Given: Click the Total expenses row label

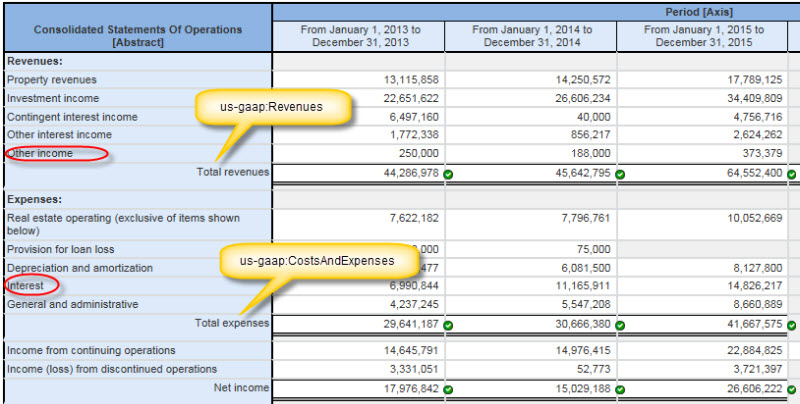Looking at the screenshot, I should pos(232,323).
